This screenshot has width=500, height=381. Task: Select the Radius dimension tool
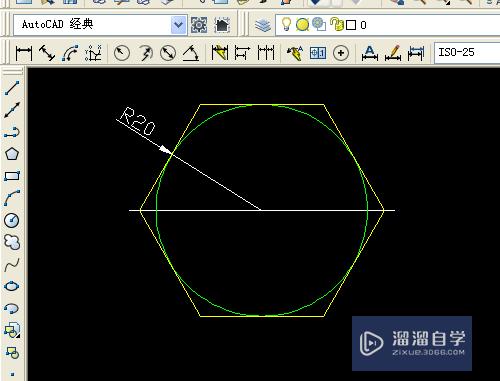click(x=122, y=53)
